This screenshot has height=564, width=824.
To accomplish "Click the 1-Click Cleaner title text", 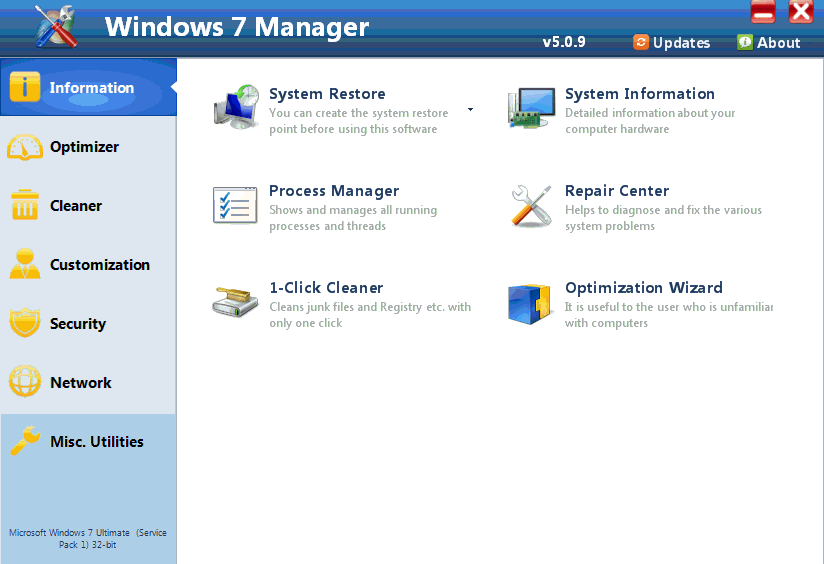I will 326,288.
